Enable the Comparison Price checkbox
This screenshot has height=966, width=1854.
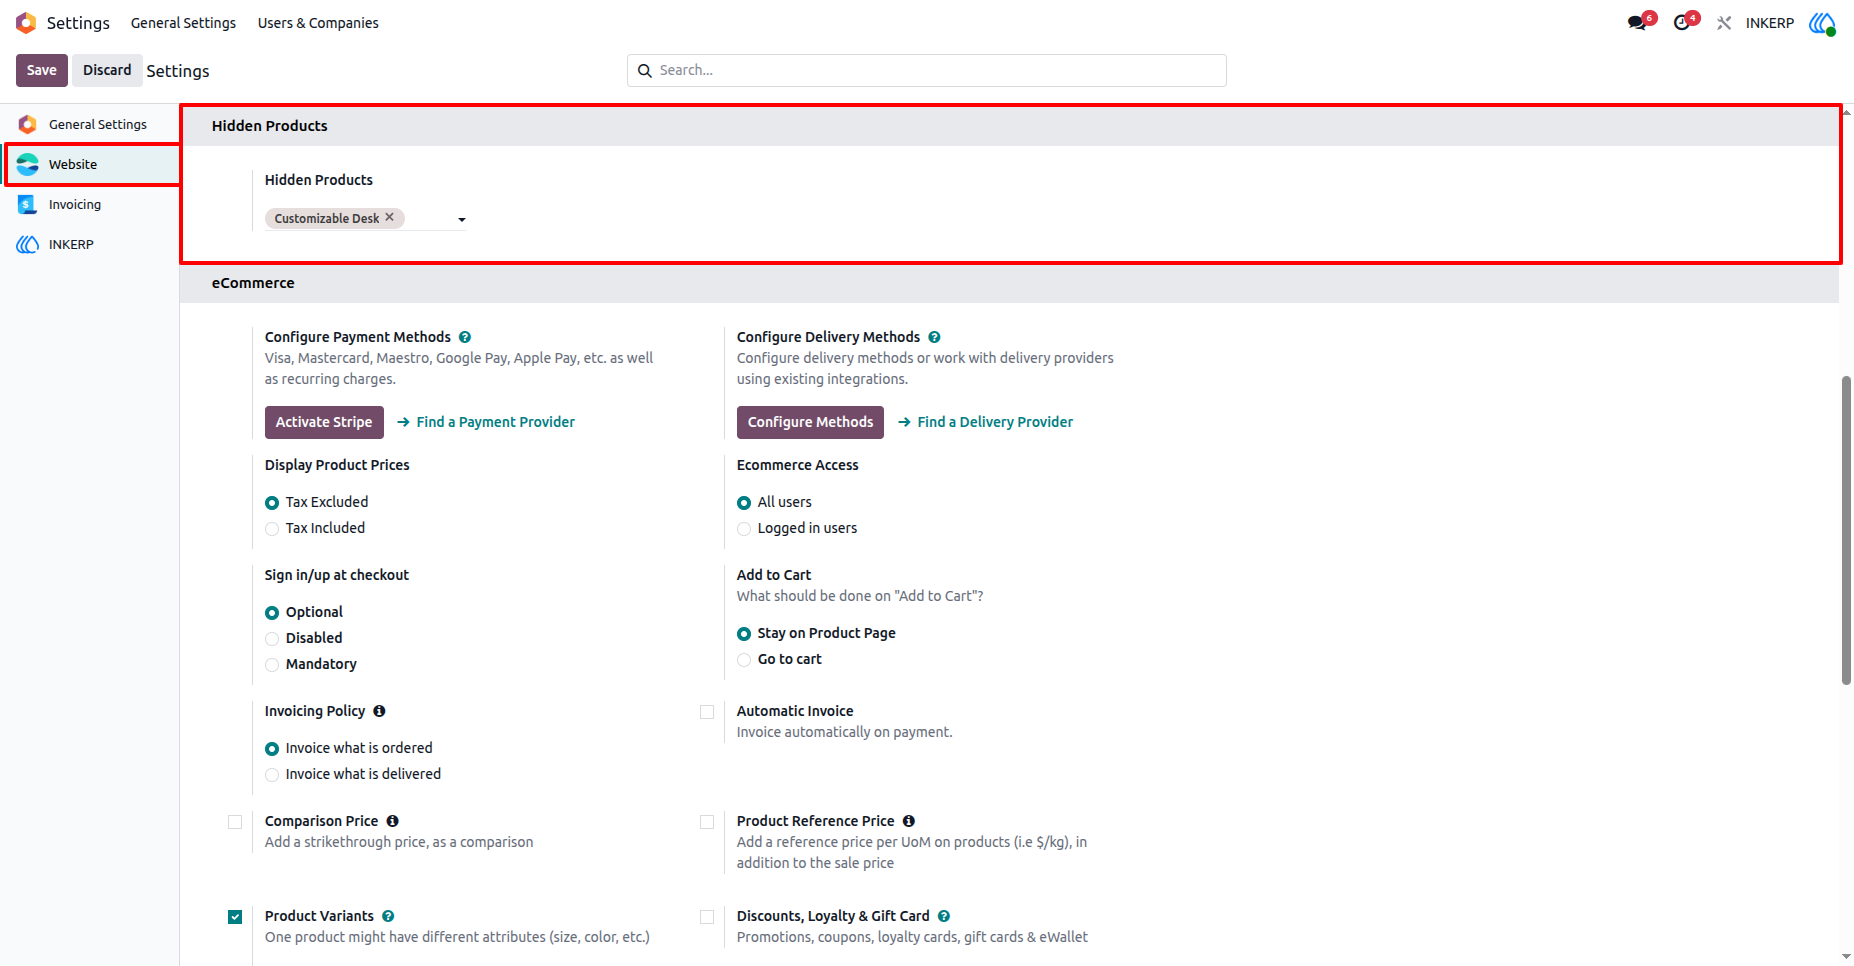coord(235,822)
